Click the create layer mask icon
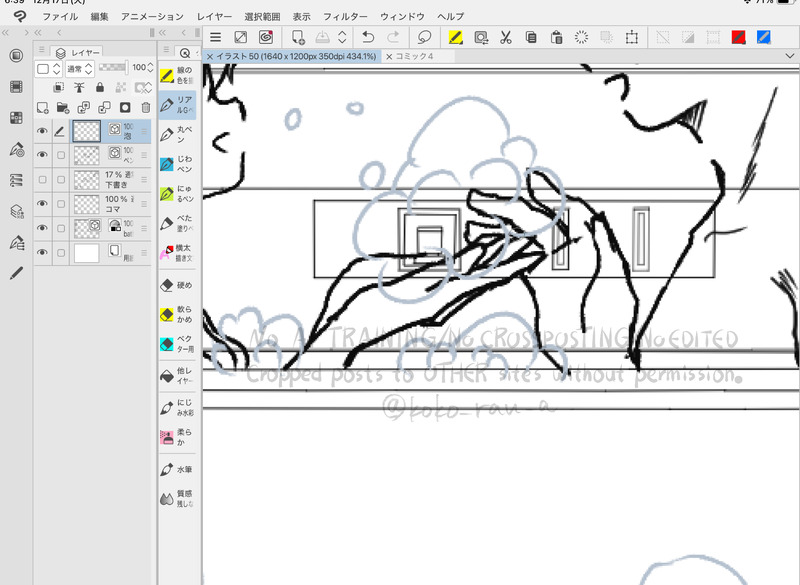This screenshot has height=585, width=800. point(124,108)
